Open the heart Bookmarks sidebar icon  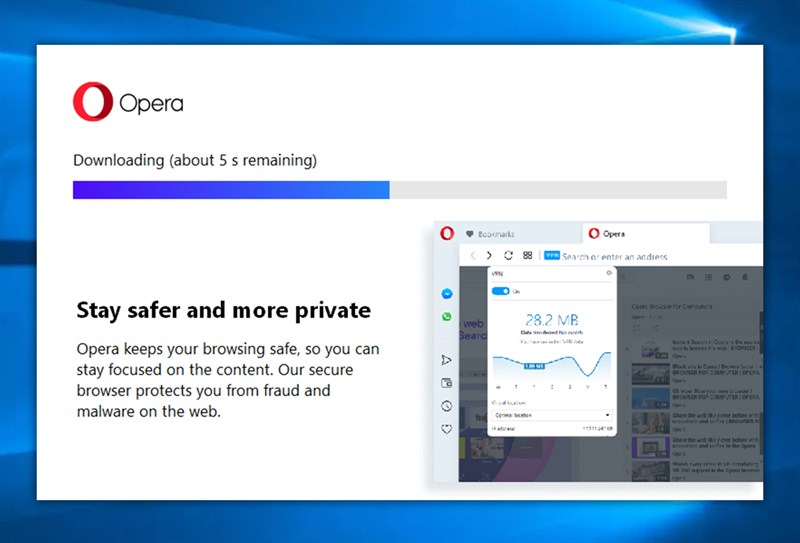click(446, 429)
